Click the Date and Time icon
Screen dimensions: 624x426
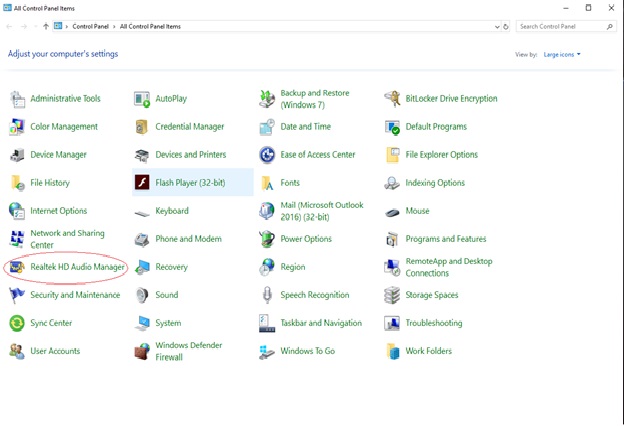[267, 127]
